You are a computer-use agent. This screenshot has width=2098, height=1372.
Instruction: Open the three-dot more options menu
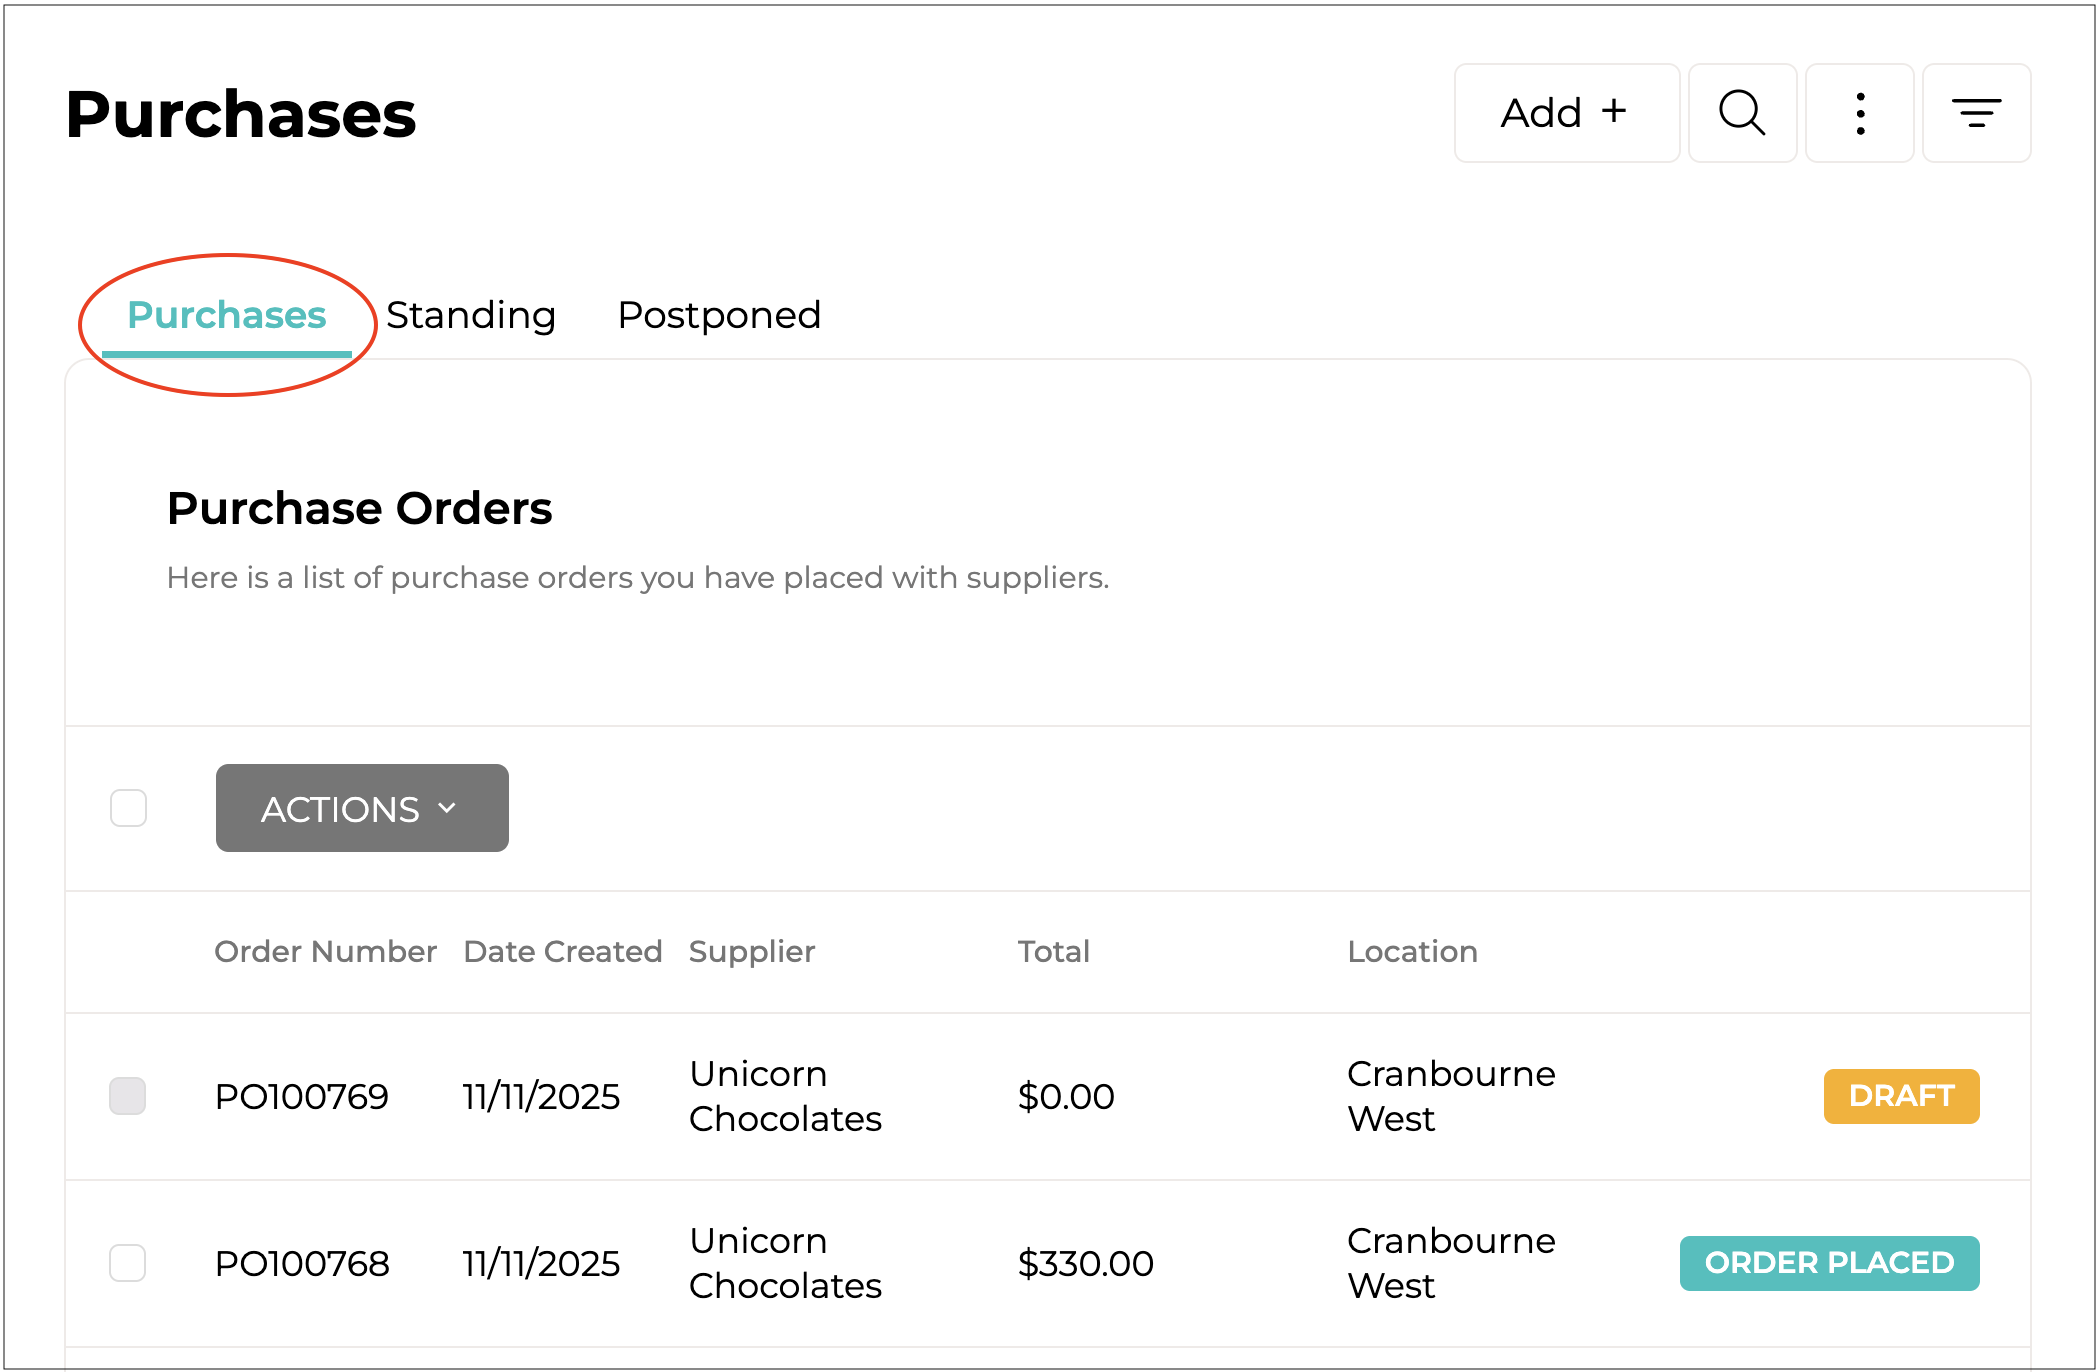point(1859,113)
